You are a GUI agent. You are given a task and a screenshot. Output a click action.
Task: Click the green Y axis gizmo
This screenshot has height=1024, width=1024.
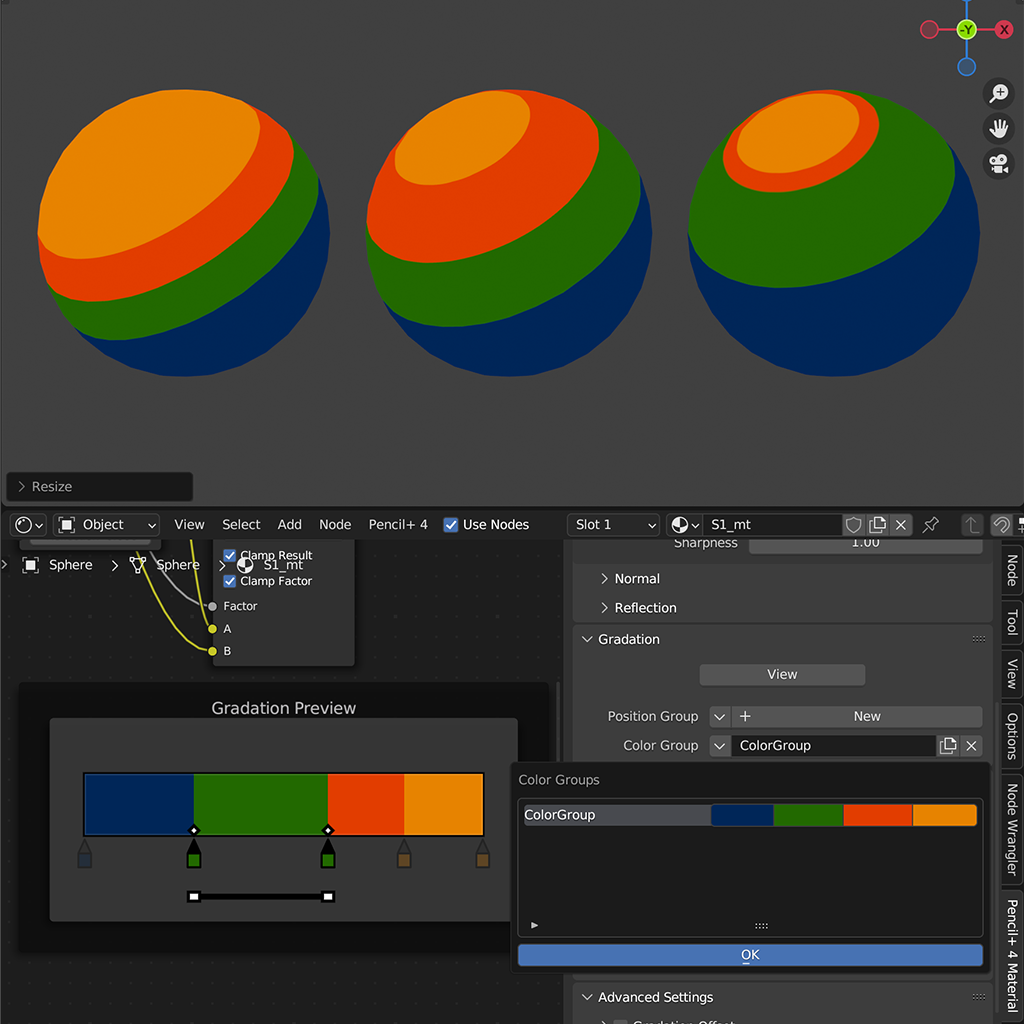coord(966,30)
